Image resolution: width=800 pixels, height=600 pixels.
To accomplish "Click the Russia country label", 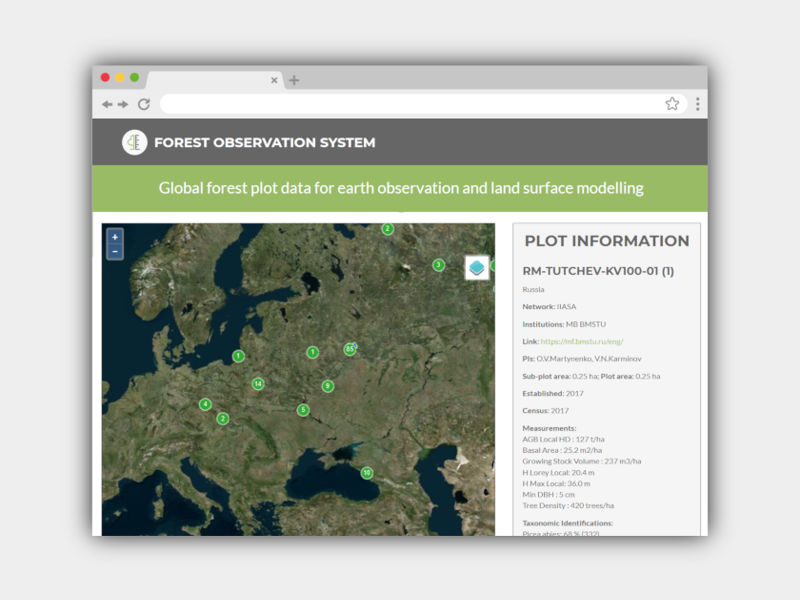I will click(x=533, y=289).
